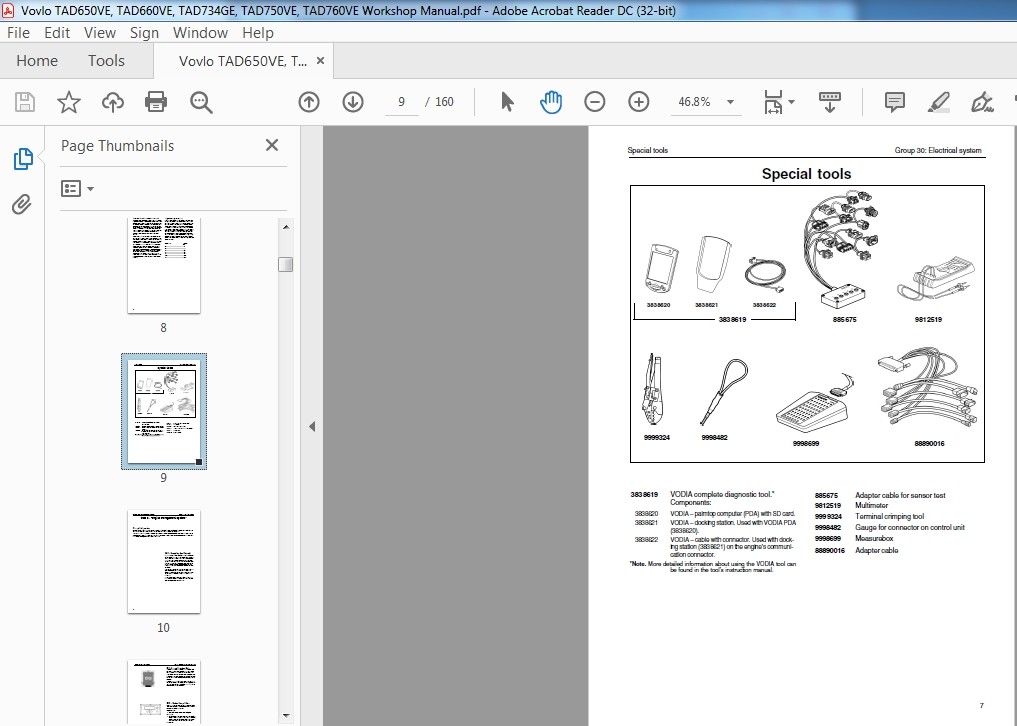Image resolution: width=1017 pixels, height=726 pixels.
Task: Bookmark file with the star icon
Action: pos(68,102)
